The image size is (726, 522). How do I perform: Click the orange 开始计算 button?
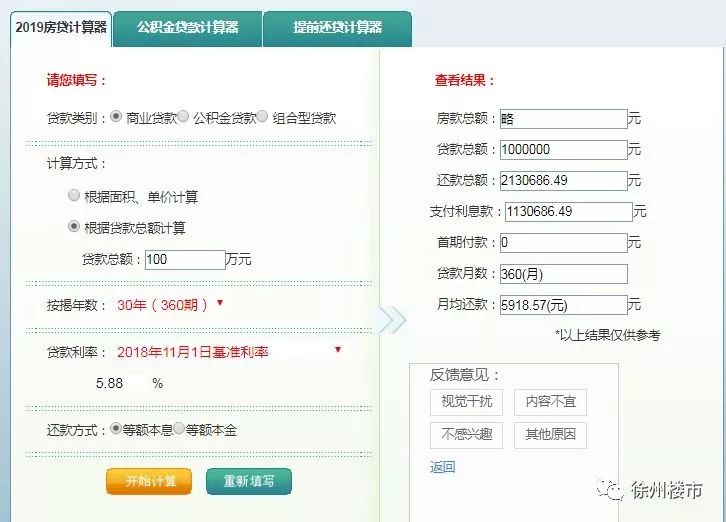(x=149, y=481)
